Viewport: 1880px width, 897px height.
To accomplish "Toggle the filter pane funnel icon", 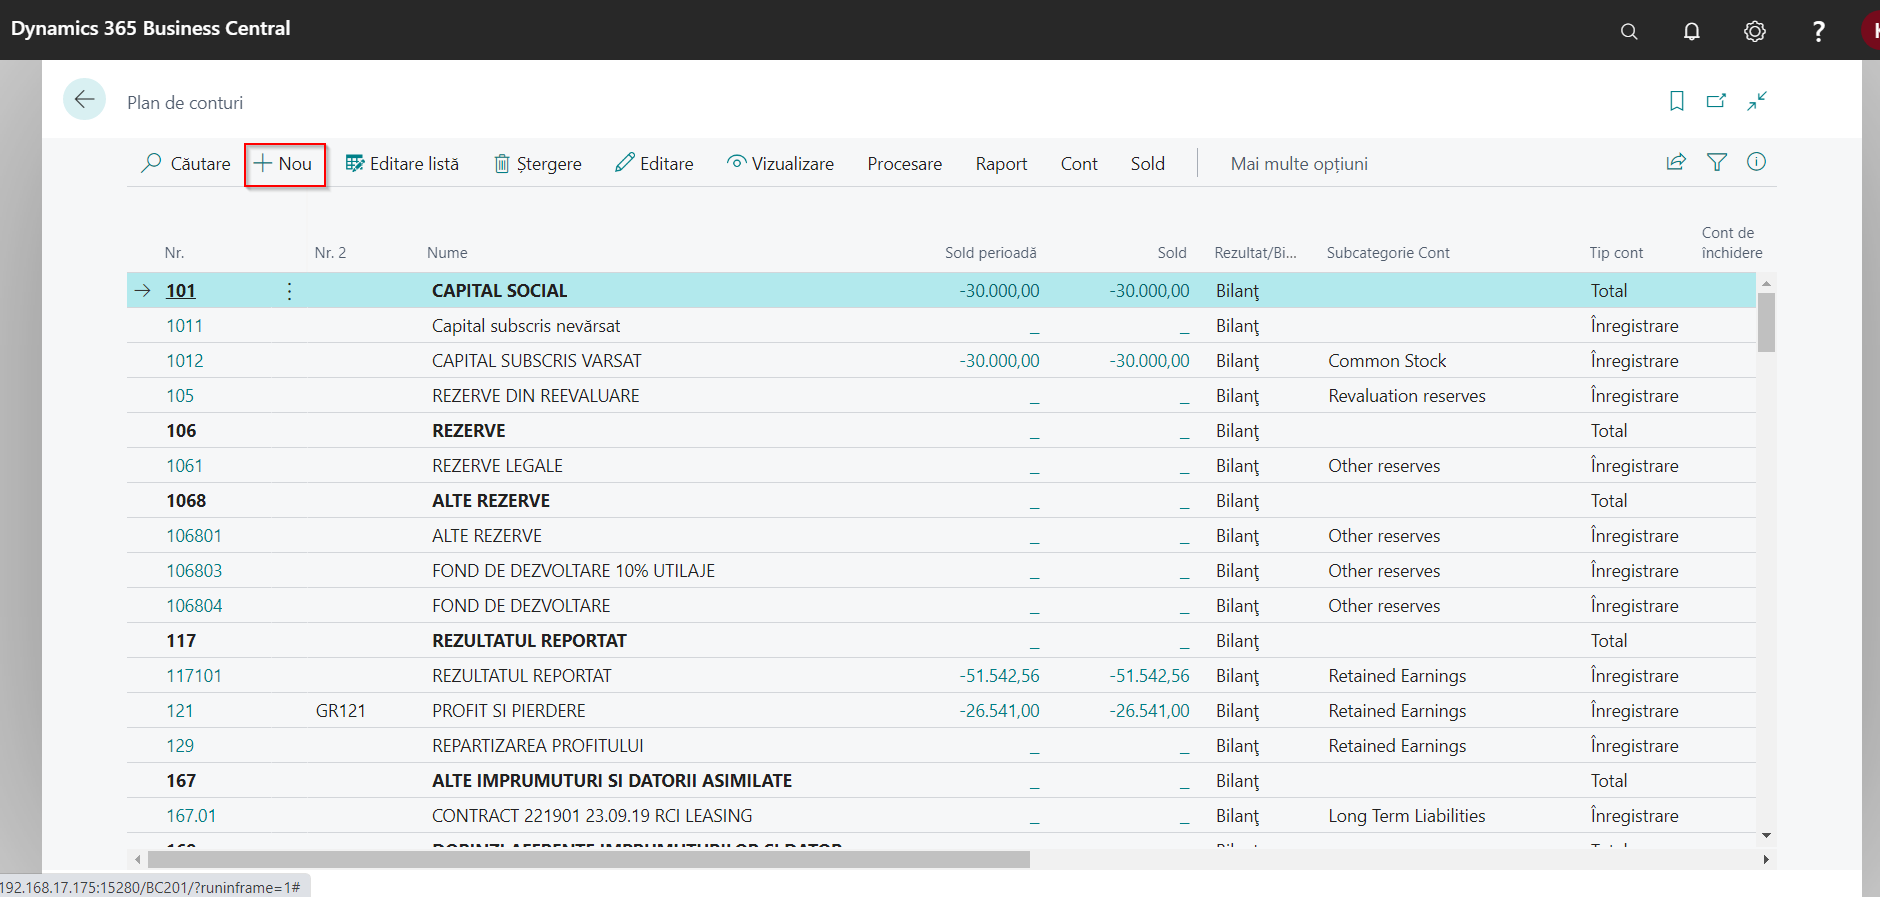I will 1716,162.
